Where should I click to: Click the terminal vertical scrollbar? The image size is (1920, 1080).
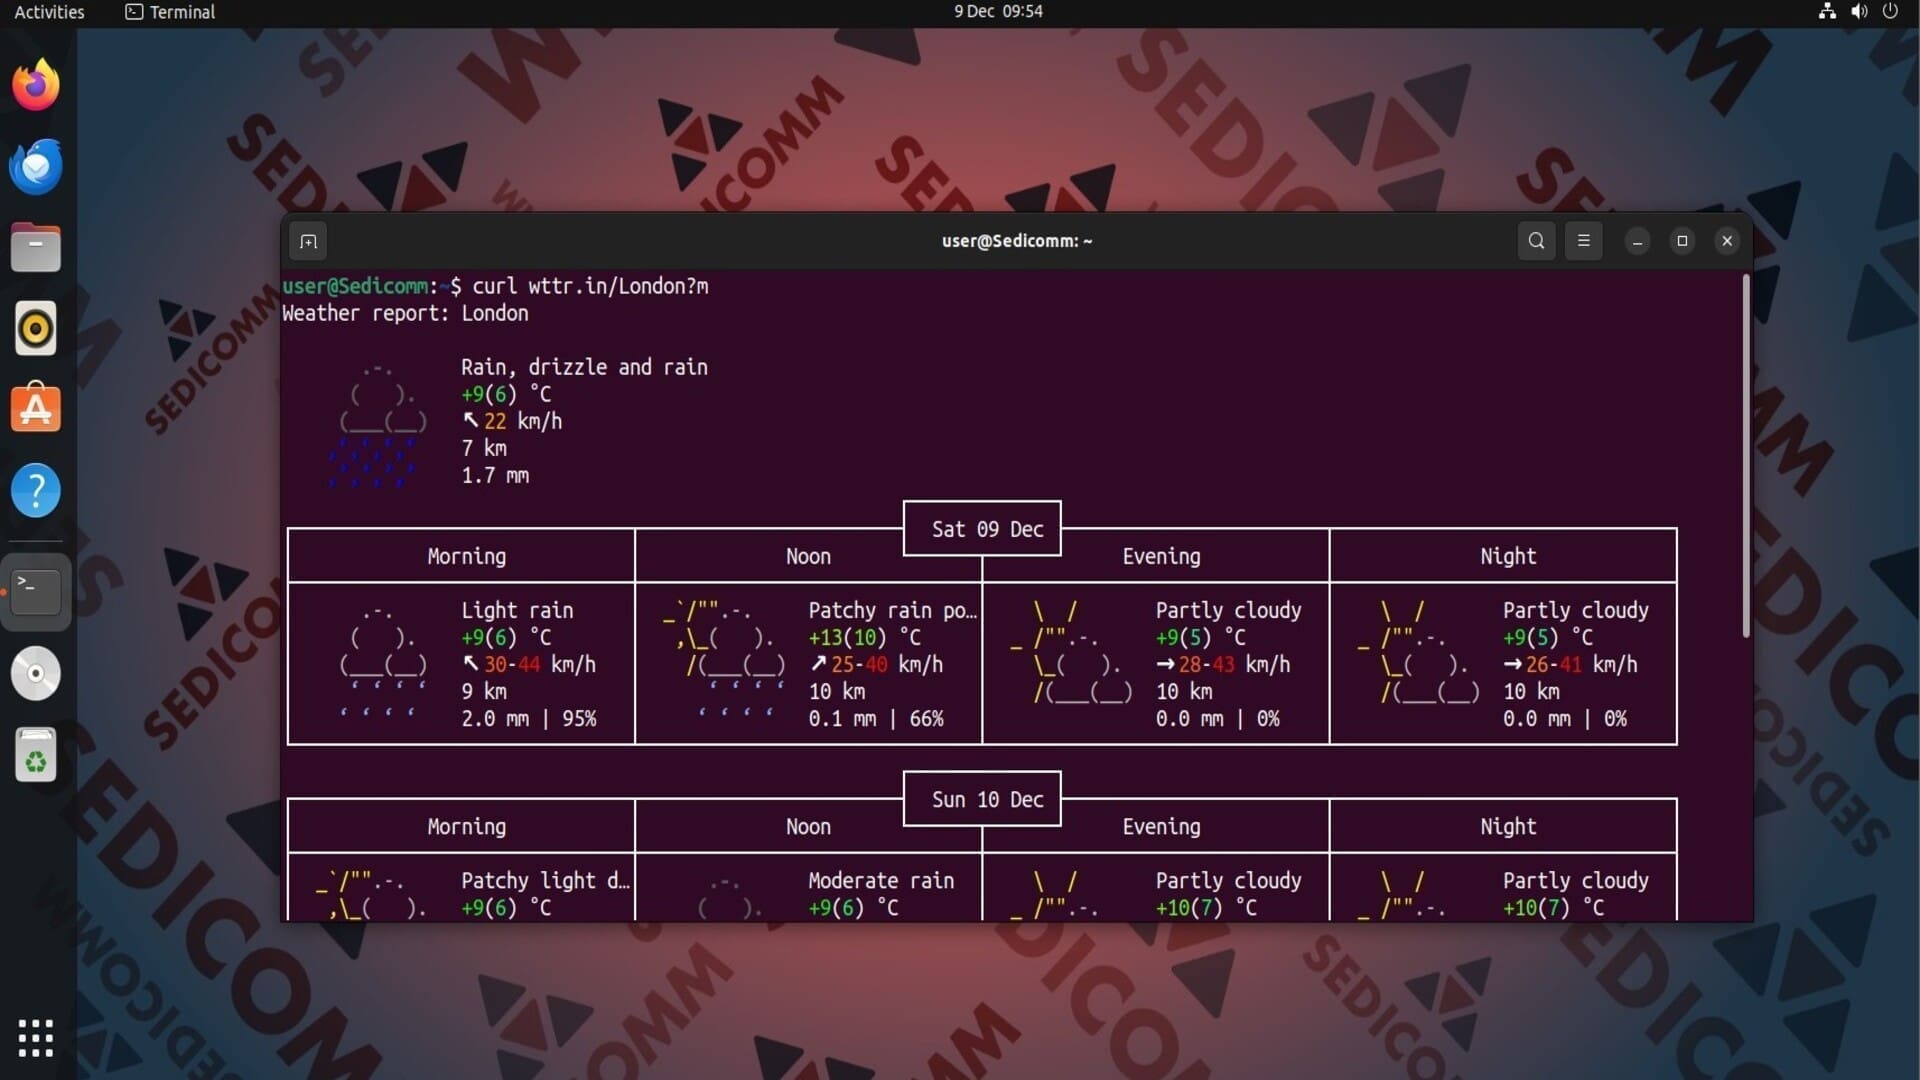click(x=1746, y=455)
